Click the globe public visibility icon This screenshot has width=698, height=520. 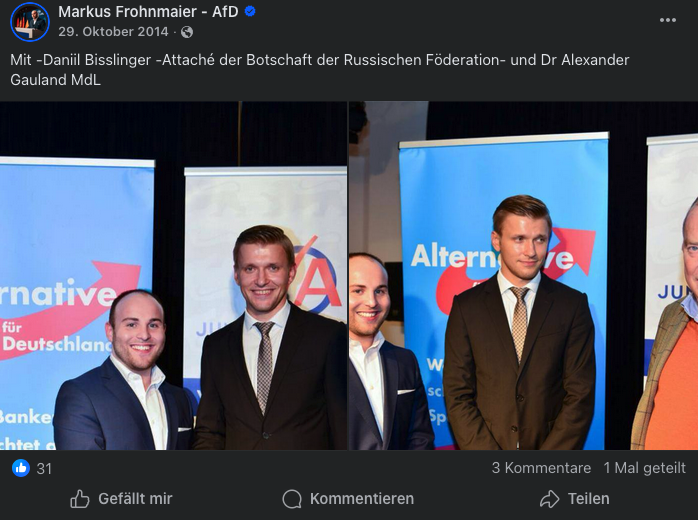[x=187, y=32]
